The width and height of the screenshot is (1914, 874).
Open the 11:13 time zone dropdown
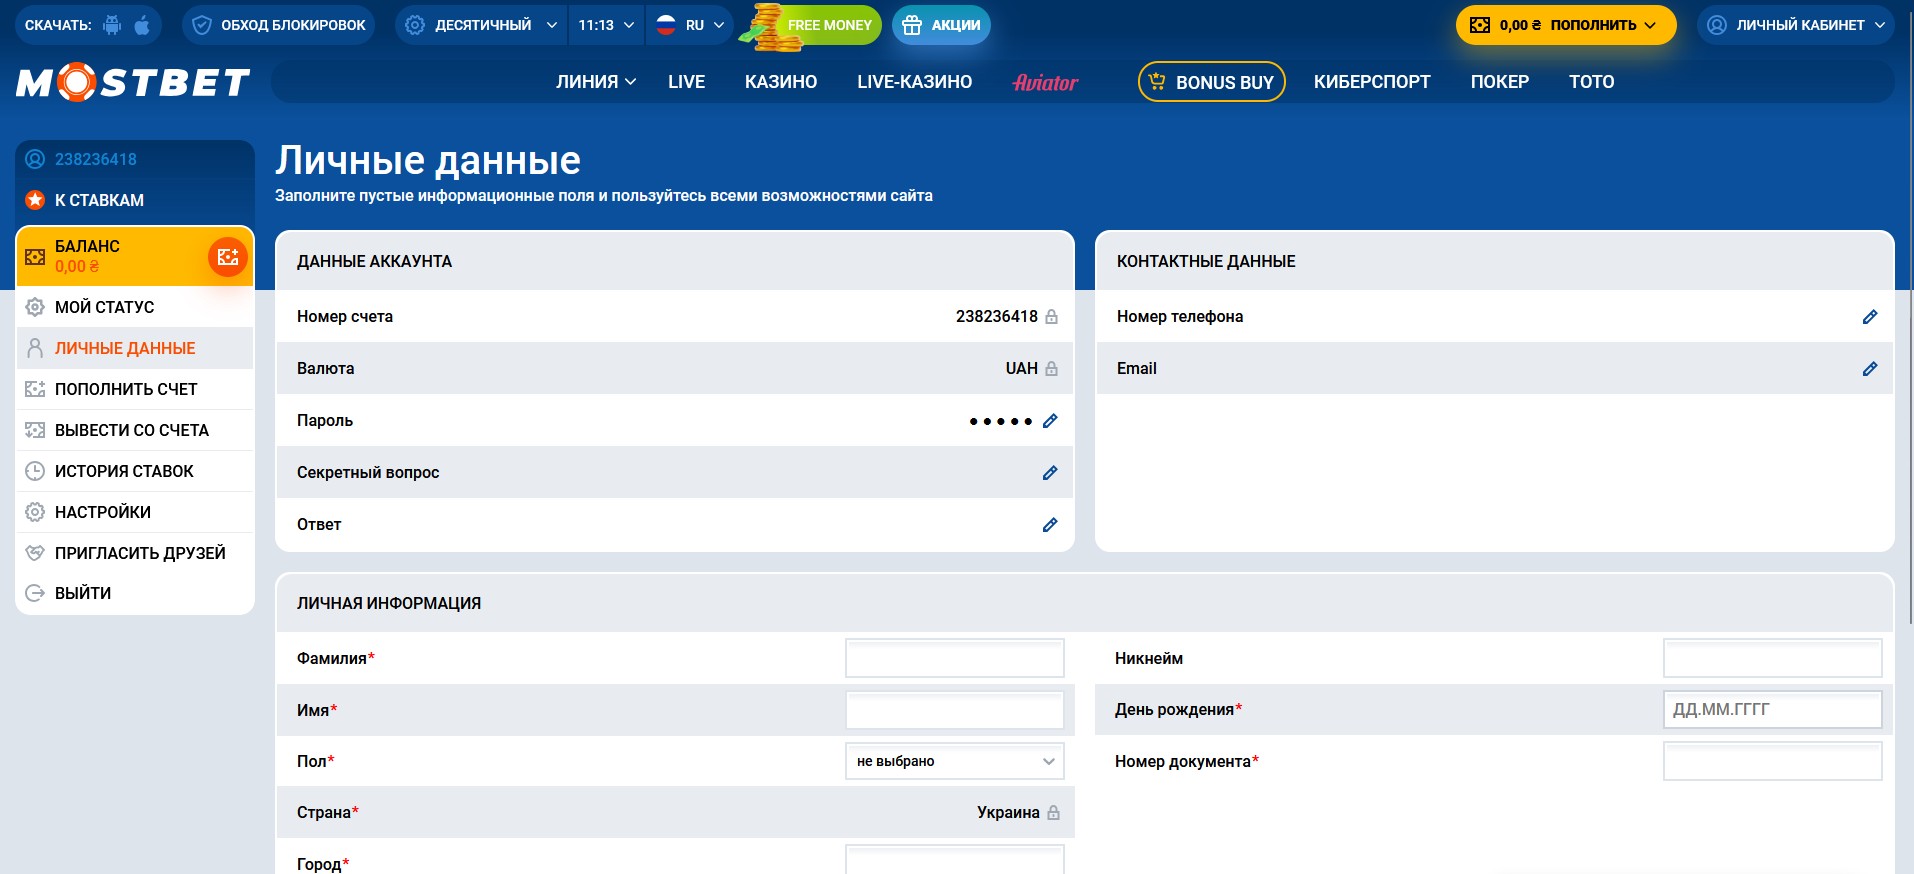tap(606, 25)
